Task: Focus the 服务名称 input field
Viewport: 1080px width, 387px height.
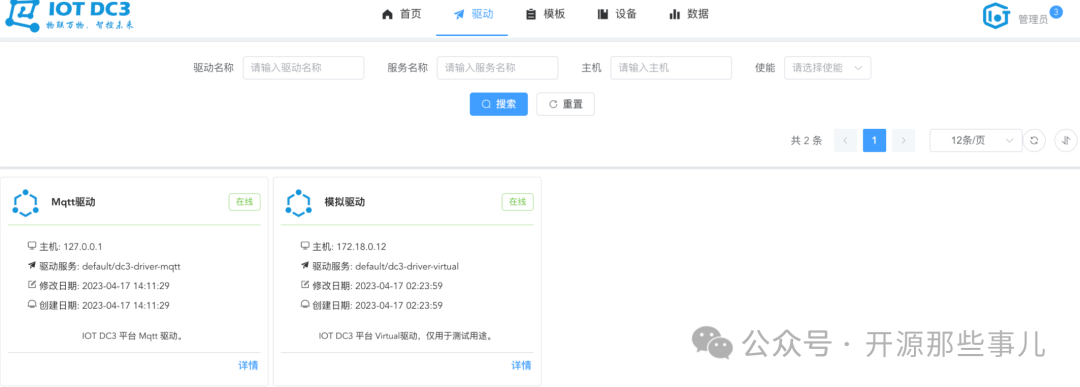Action: point(497,68)
